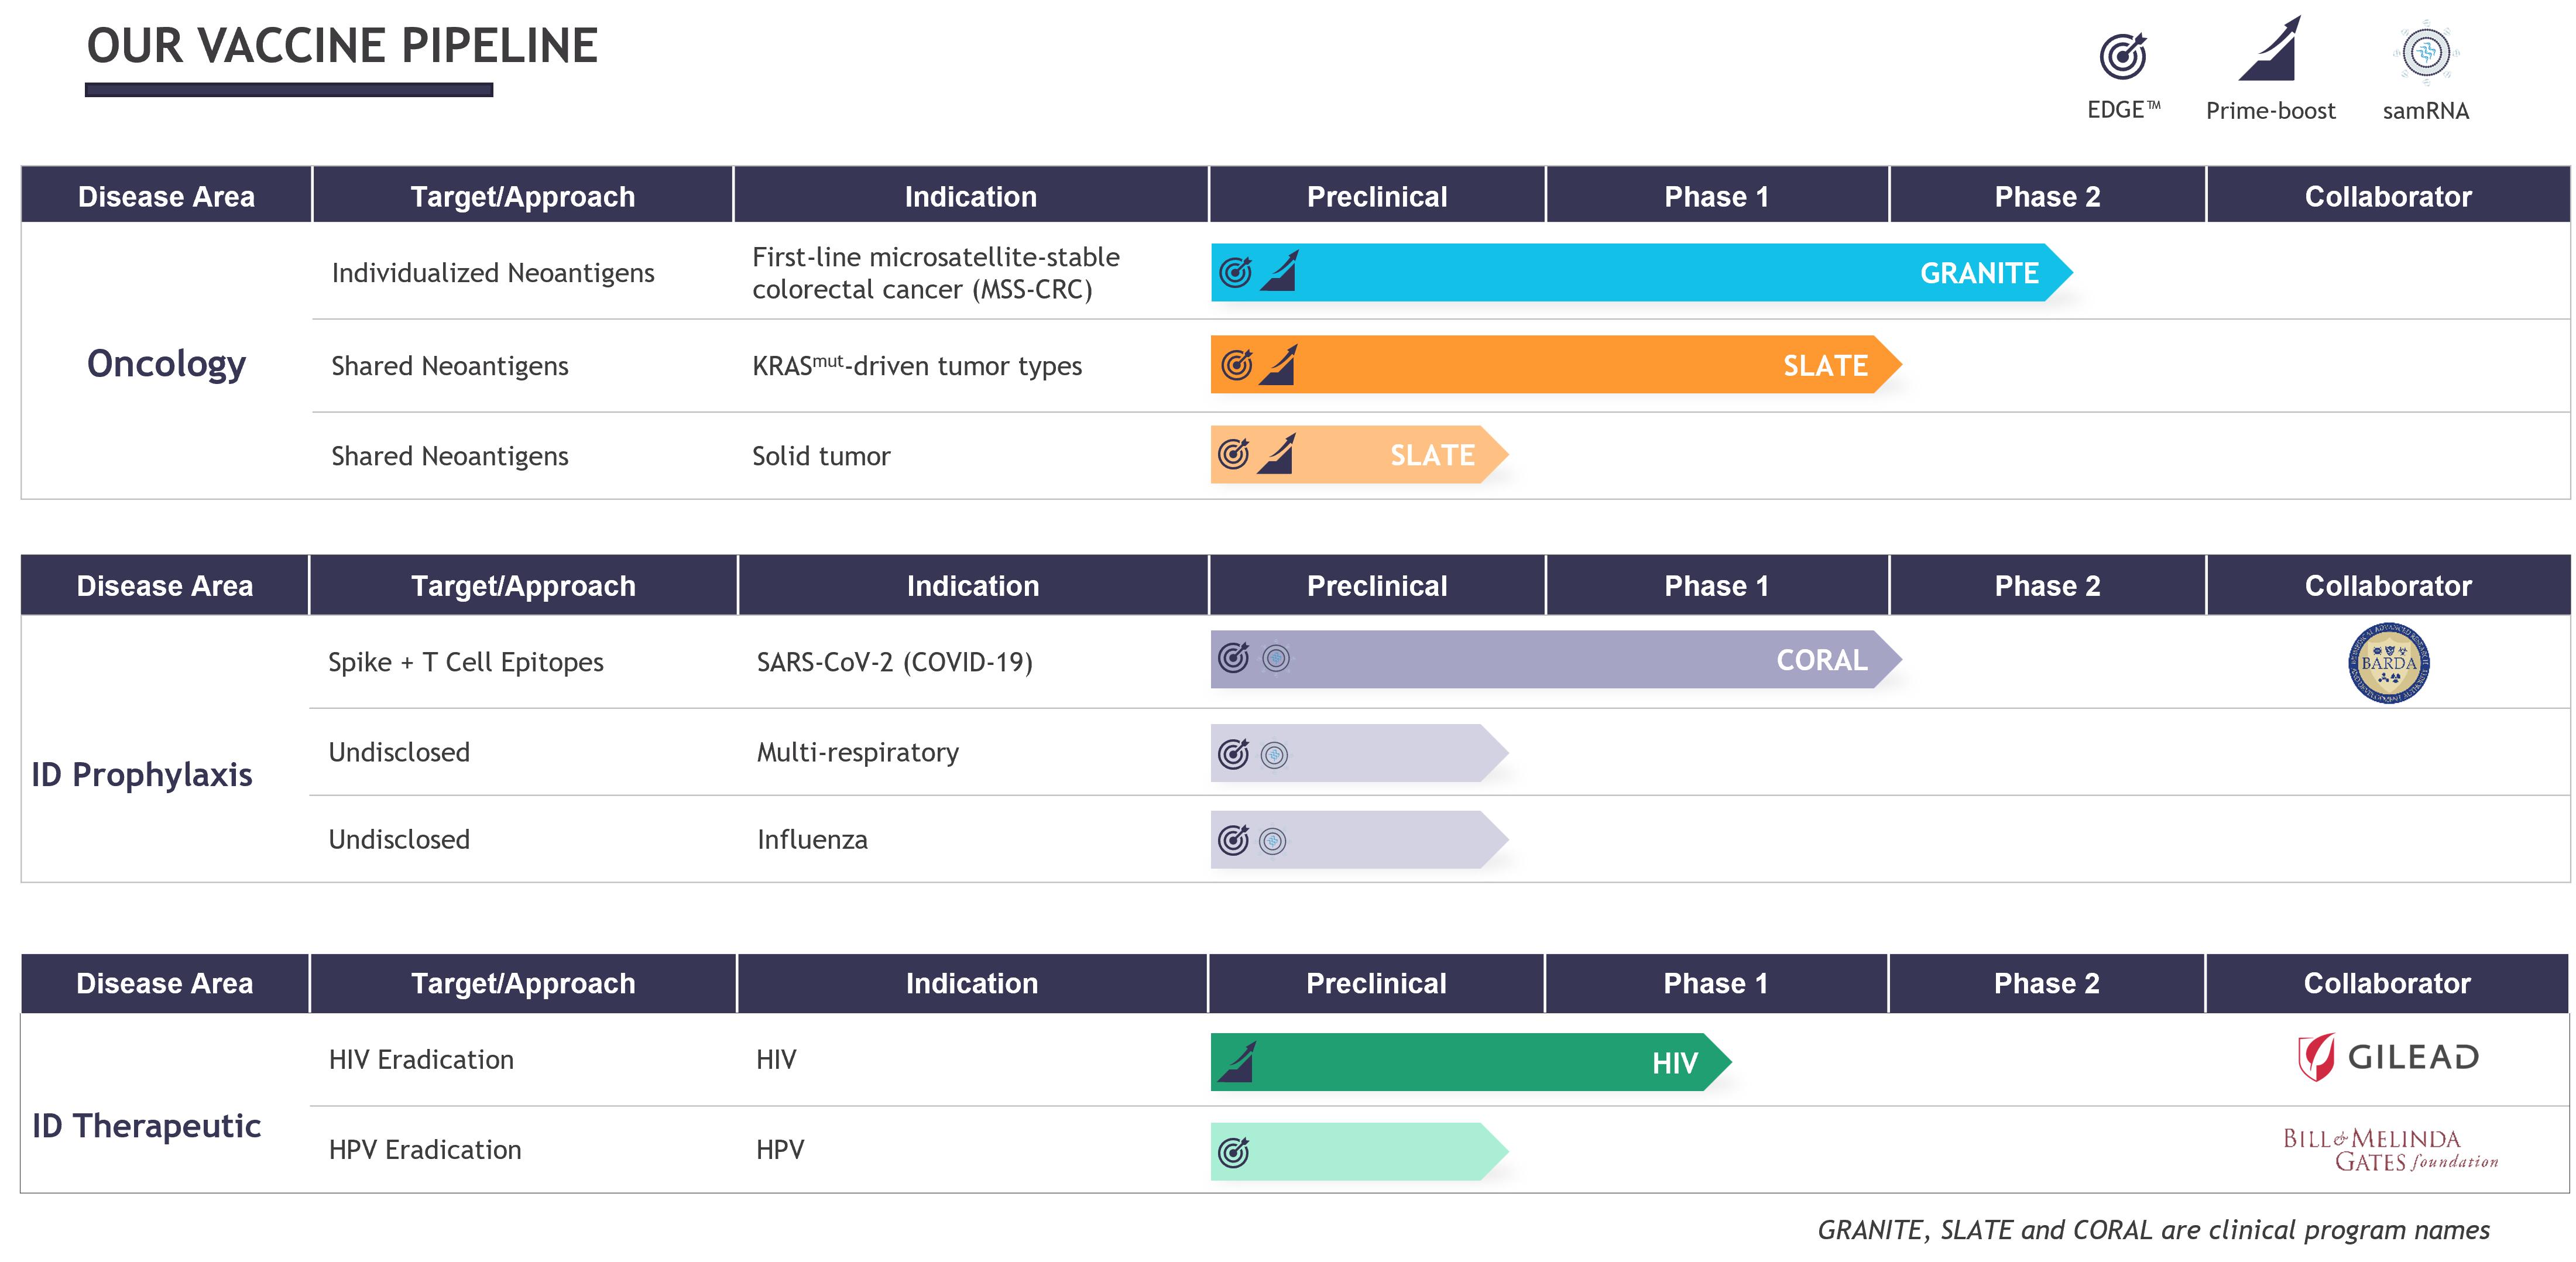The width and height of the screenshot is (2576, 1262).
Task: Click the Prime-boost icon on HIV bar
Action: tap(1237, 1062)
